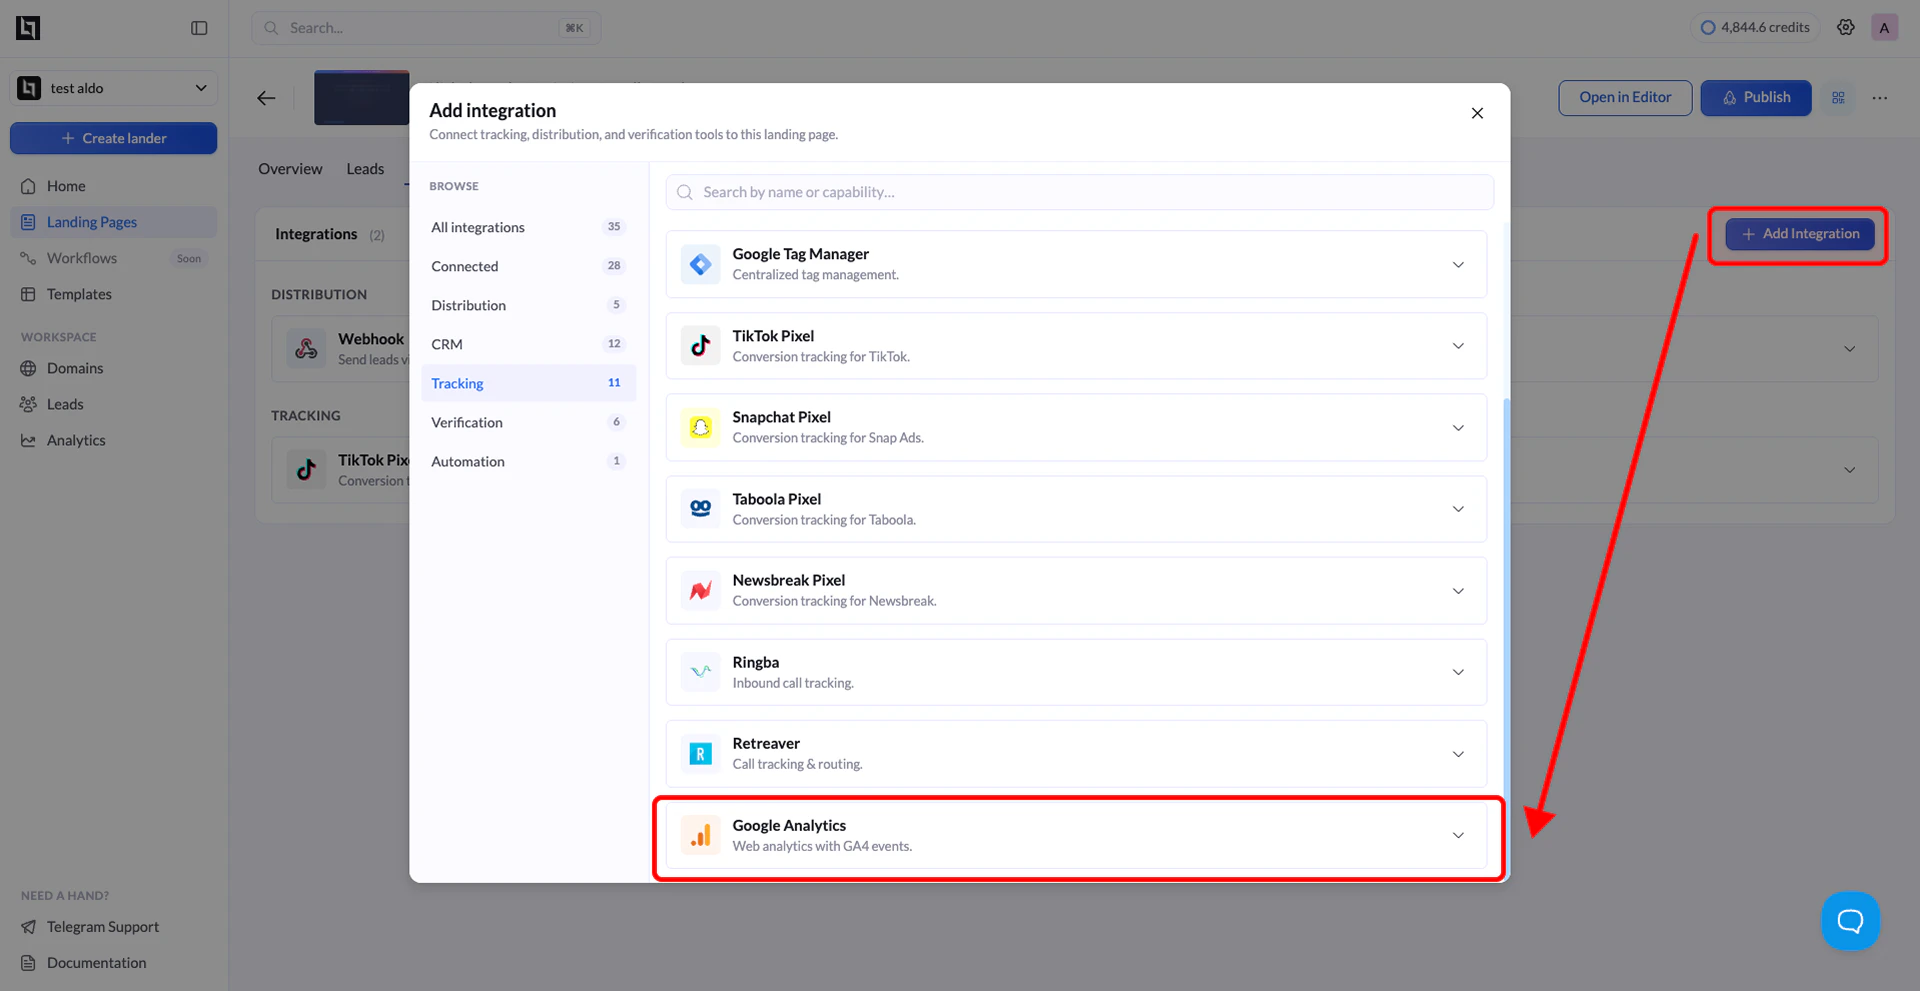
Task: Click the back arrow icon
Action: 266,98
